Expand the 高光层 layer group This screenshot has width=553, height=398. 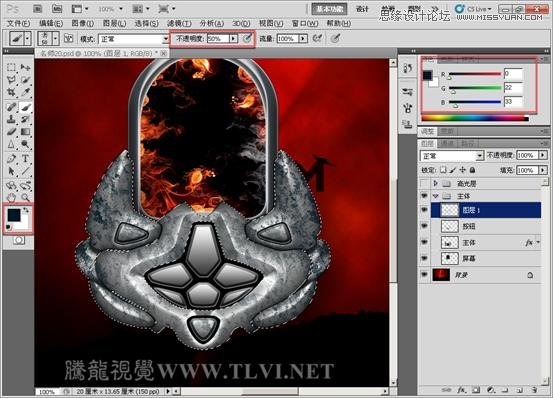tap(436, 183)
